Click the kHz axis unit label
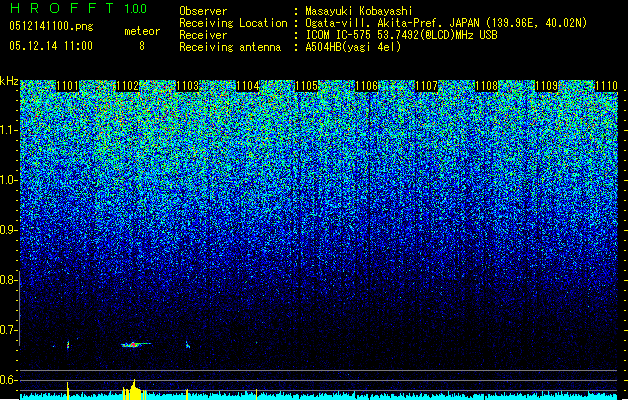Screen dimensions: 629x400 pos(9,81)
